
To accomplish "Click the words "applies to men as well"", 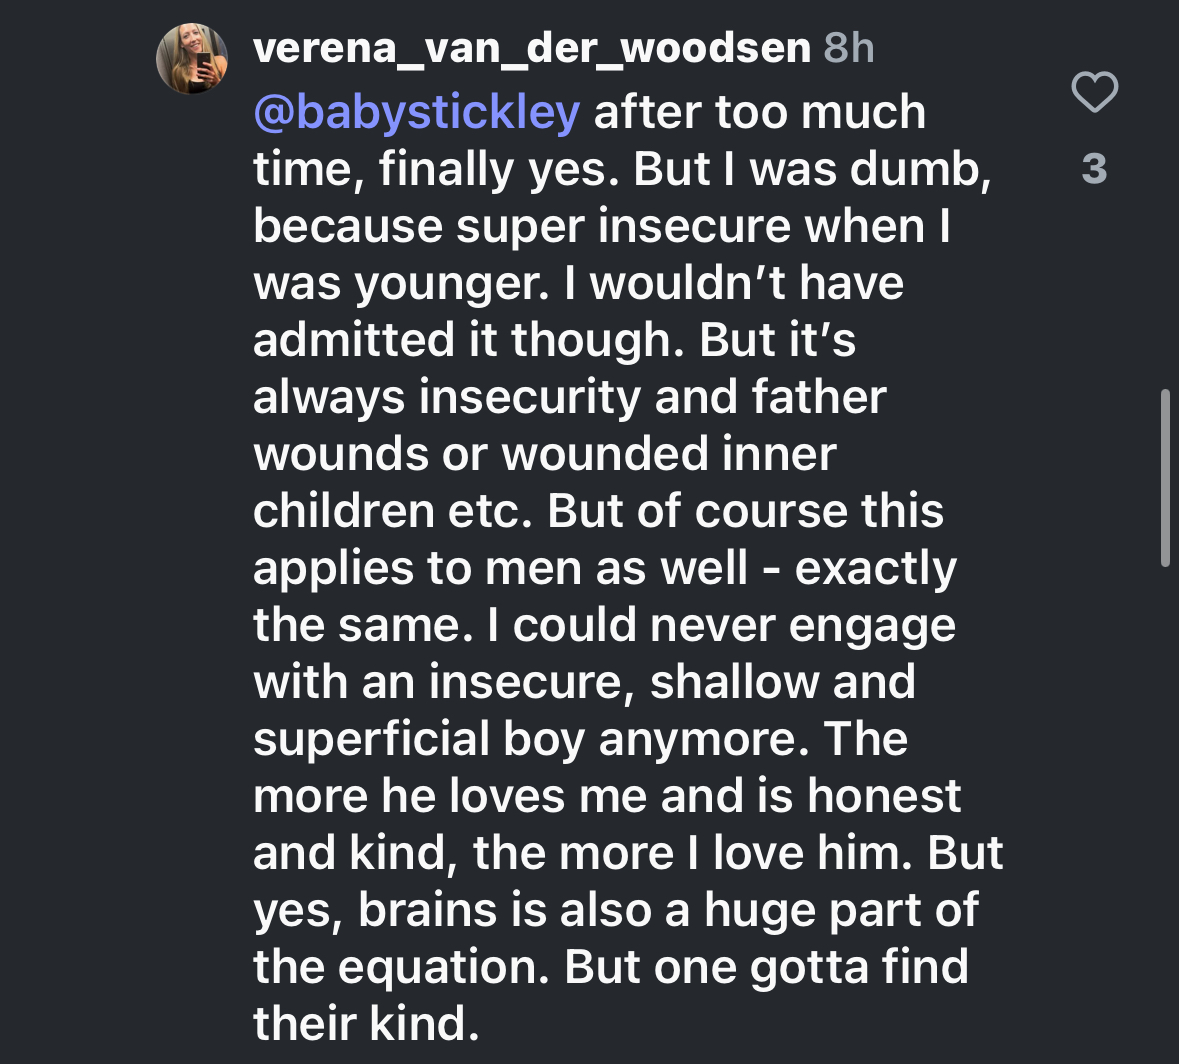I will pyautogui.click(x=500, y=568).
